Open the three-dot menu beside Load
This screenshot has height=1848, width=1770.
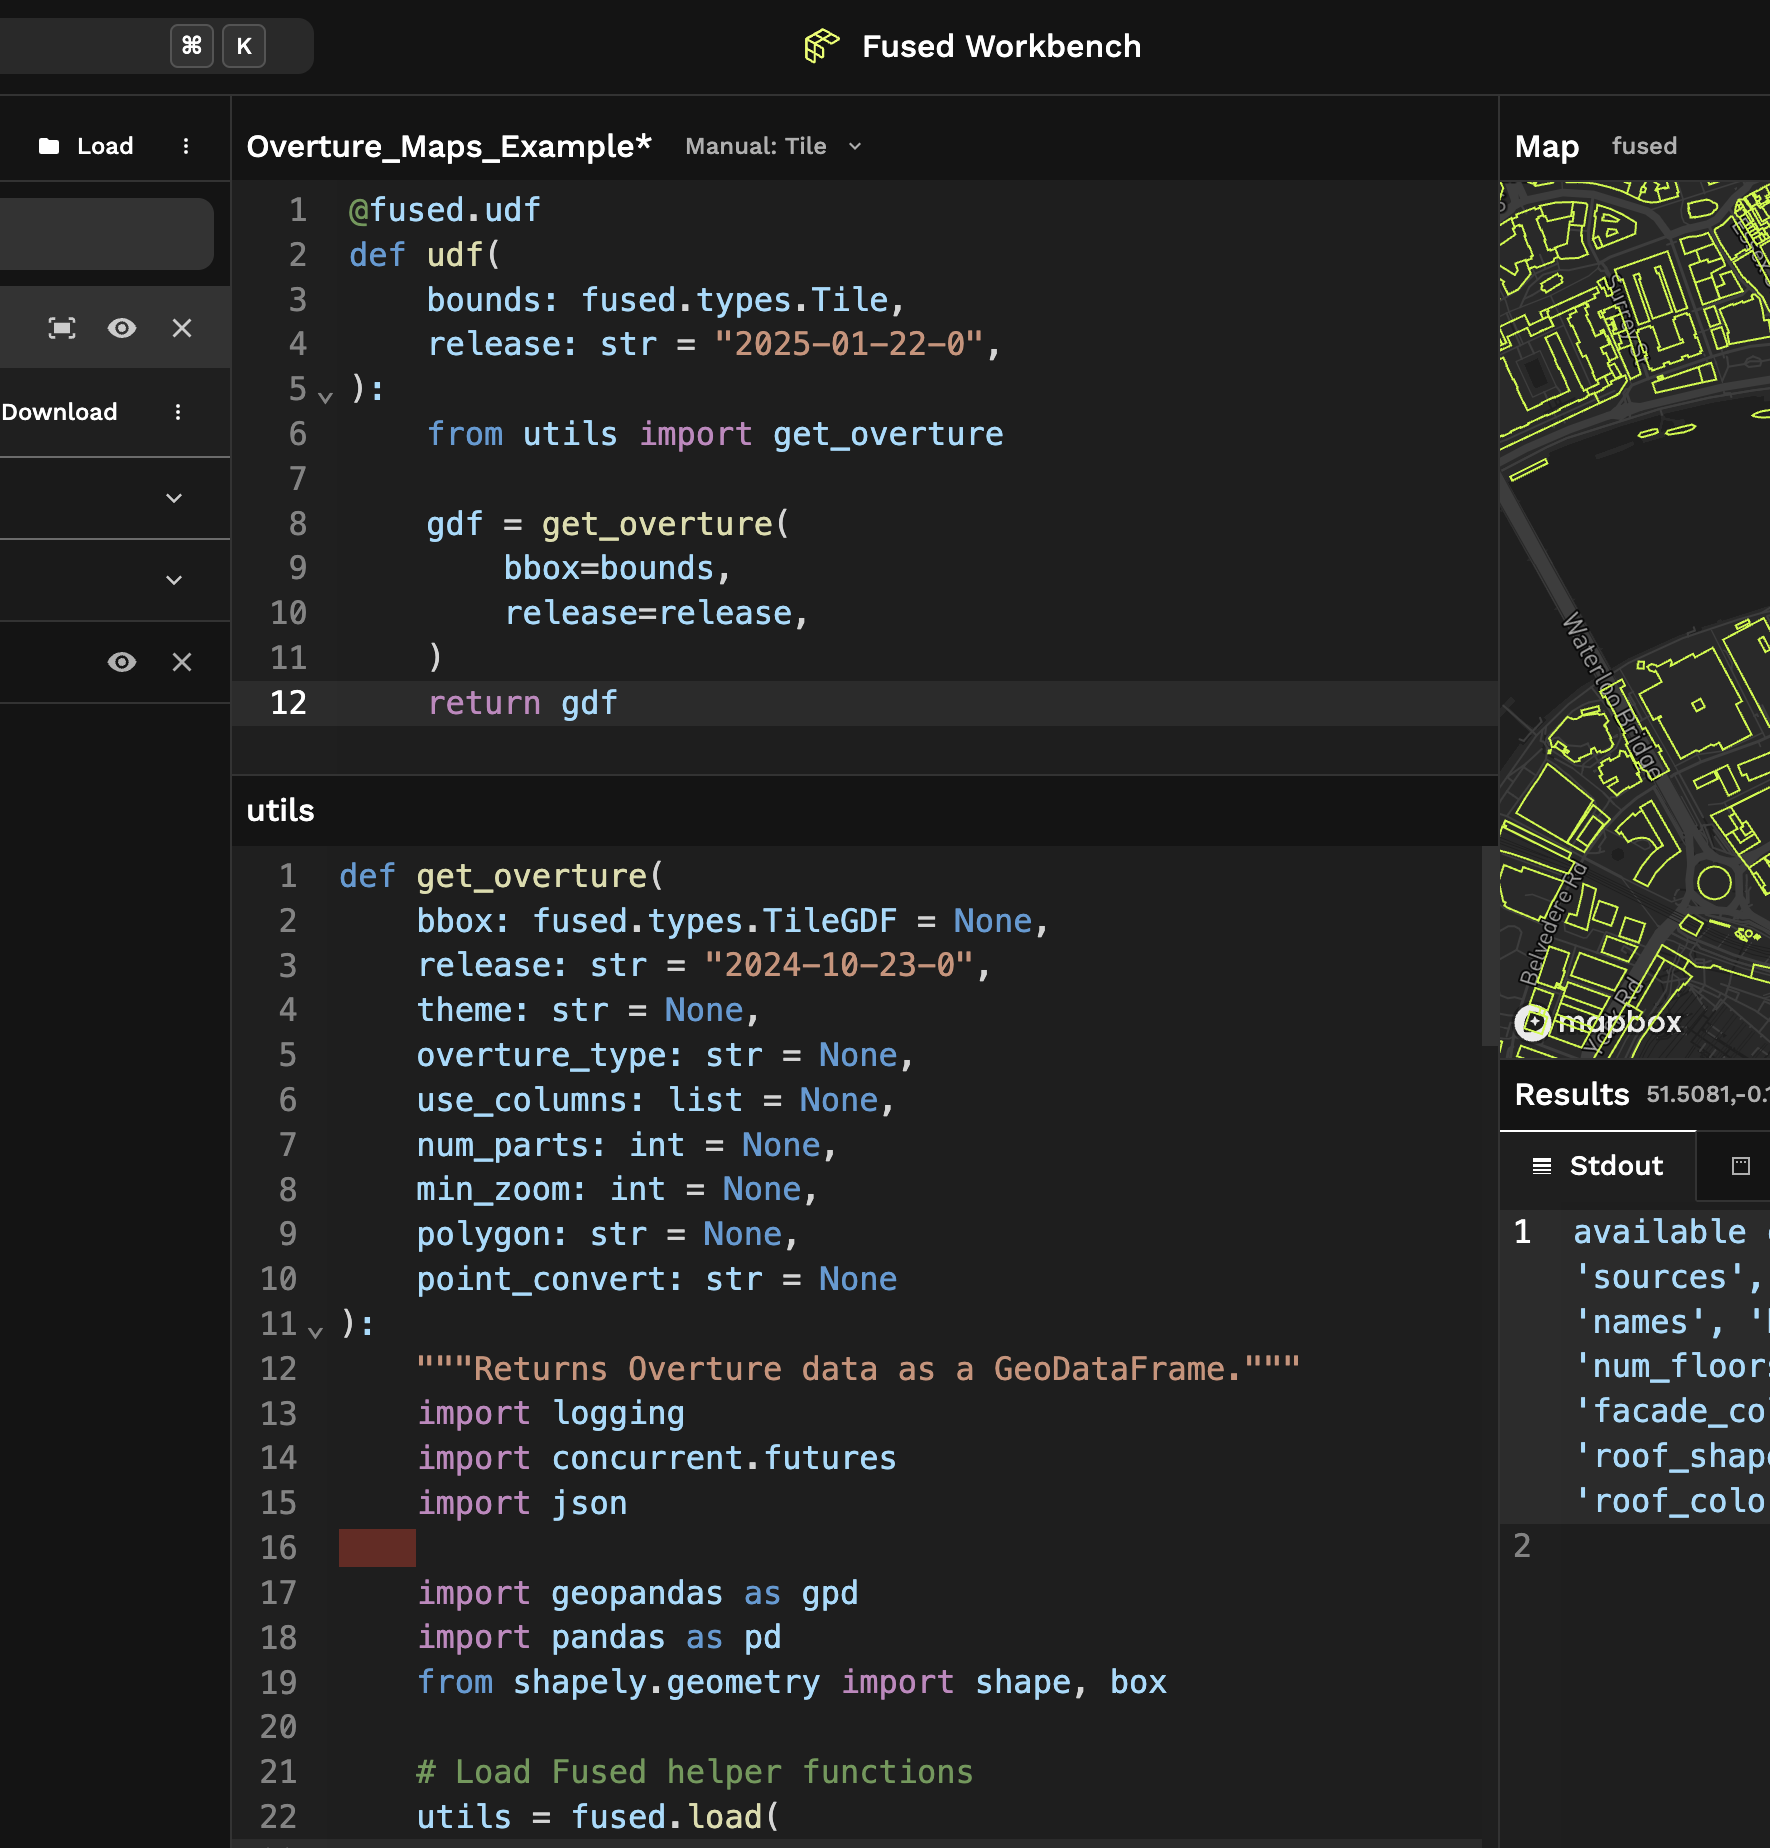pyautogui.click(x=186, y=146)
